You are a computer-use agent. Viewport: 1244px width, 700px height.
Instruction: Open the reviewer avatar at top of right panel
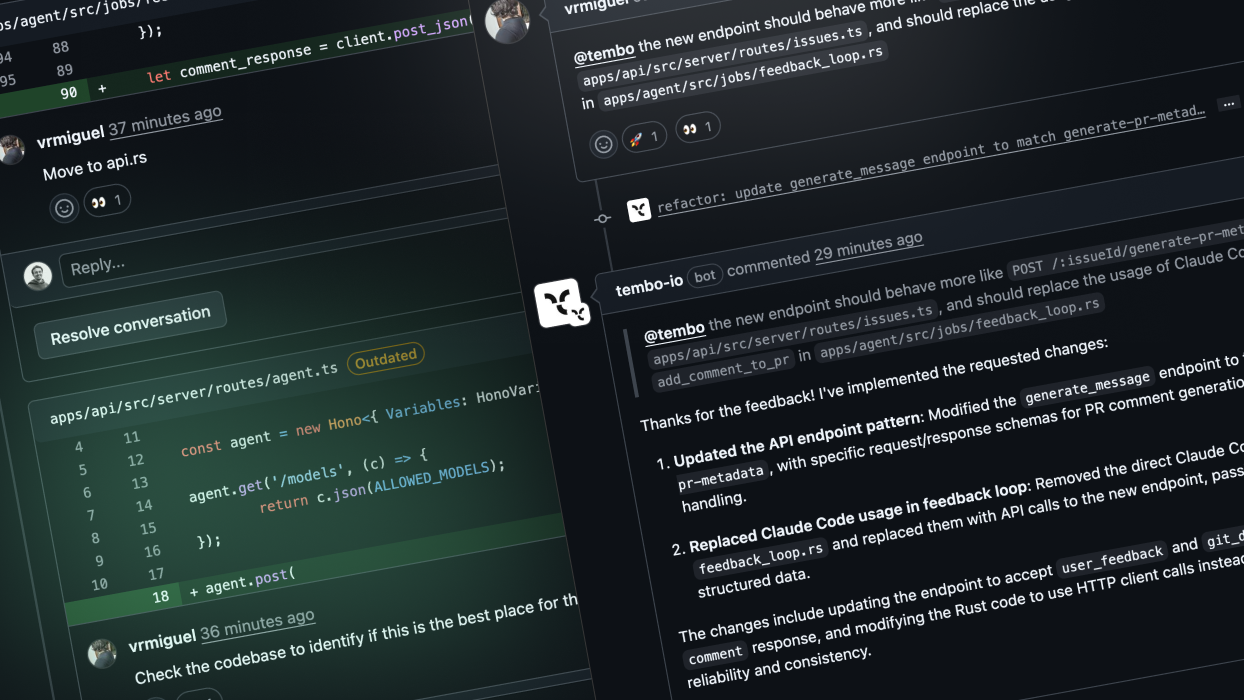pyautogui.click(x=507, y=21)
